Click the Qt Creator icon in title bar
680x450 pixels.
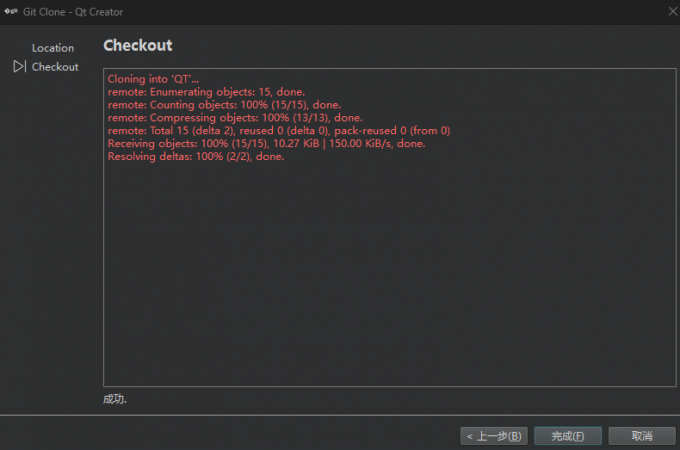click(x=11, y=11)
